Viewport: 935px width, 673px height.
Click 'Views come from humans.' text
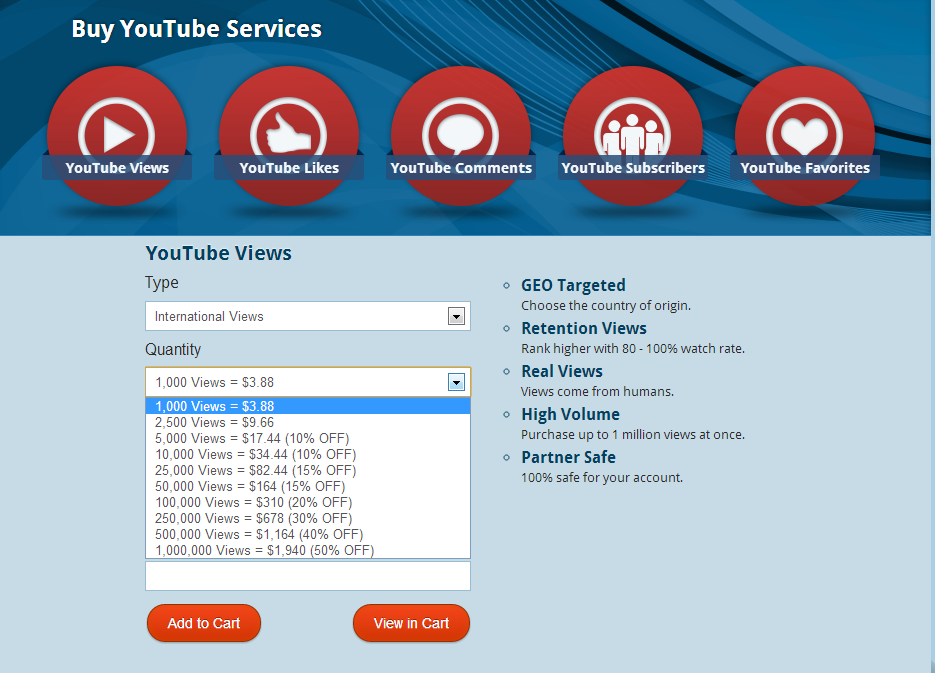[597, 392]
